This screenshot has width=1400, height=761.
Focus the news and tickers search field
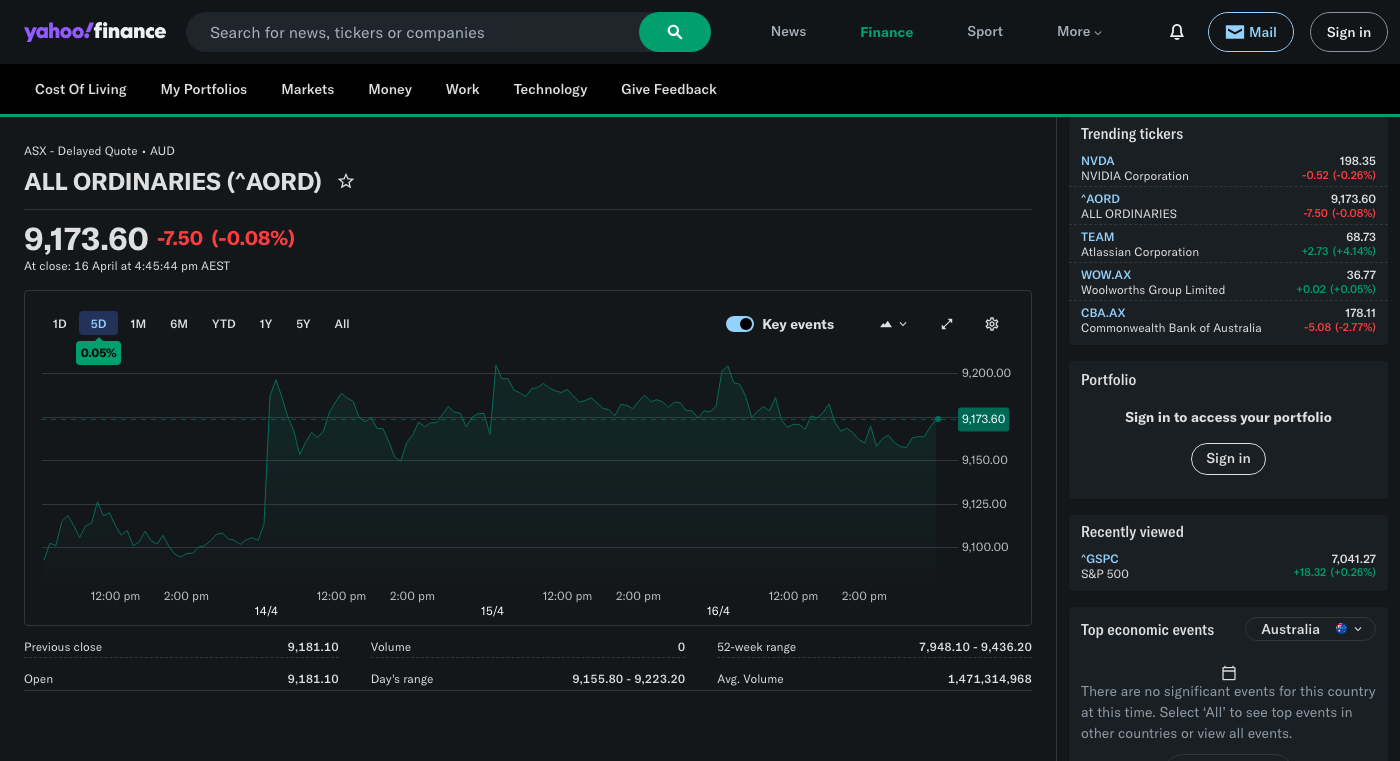tap(420, 32)
